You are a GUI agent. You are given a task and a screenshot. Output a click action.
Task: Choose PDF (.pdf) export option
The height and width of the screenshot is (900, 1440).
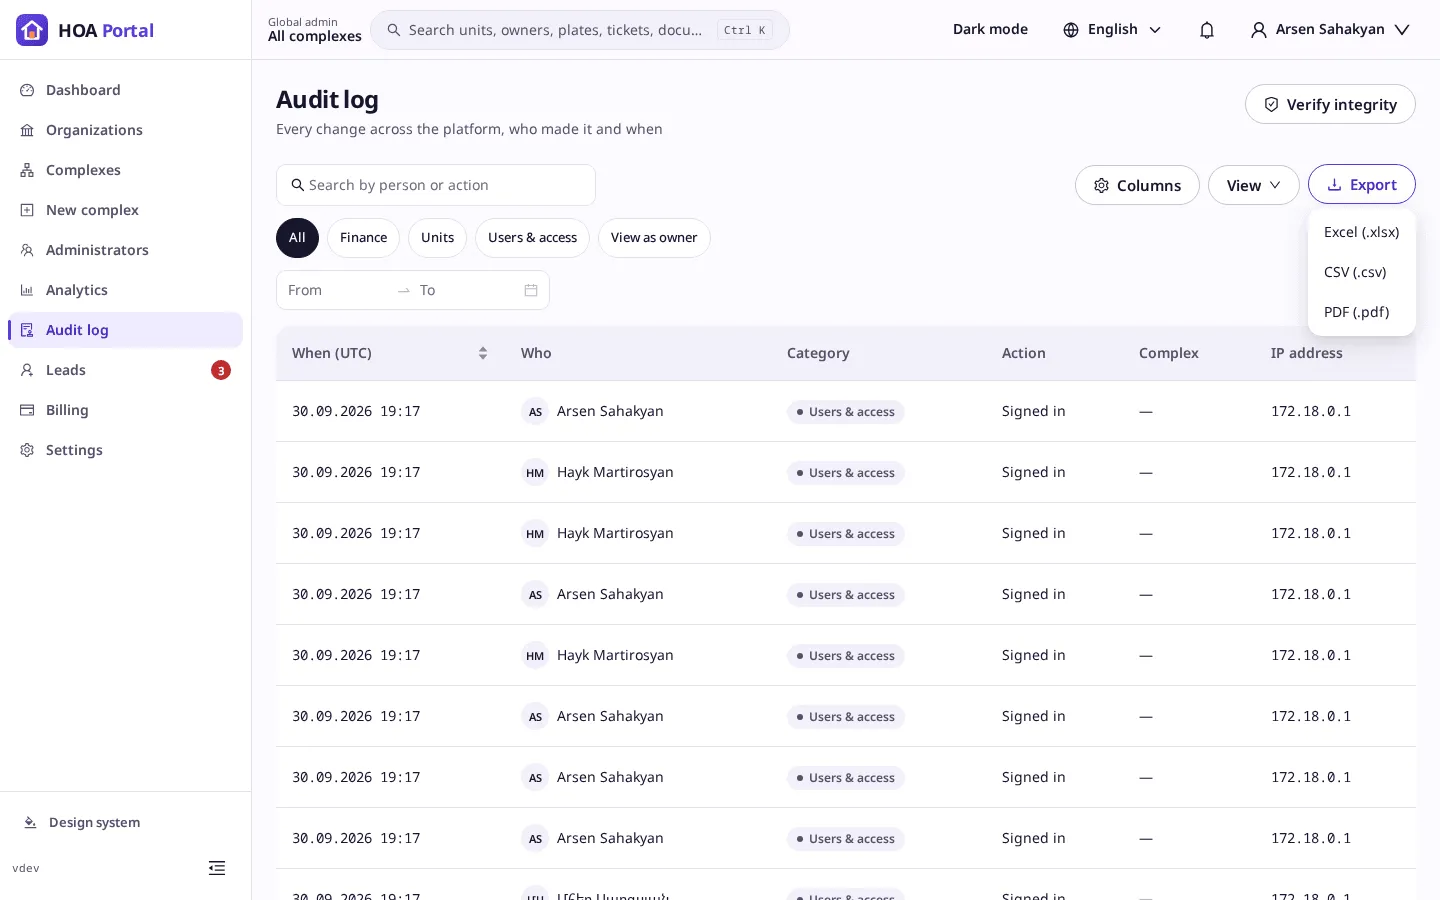(1361, 312)
